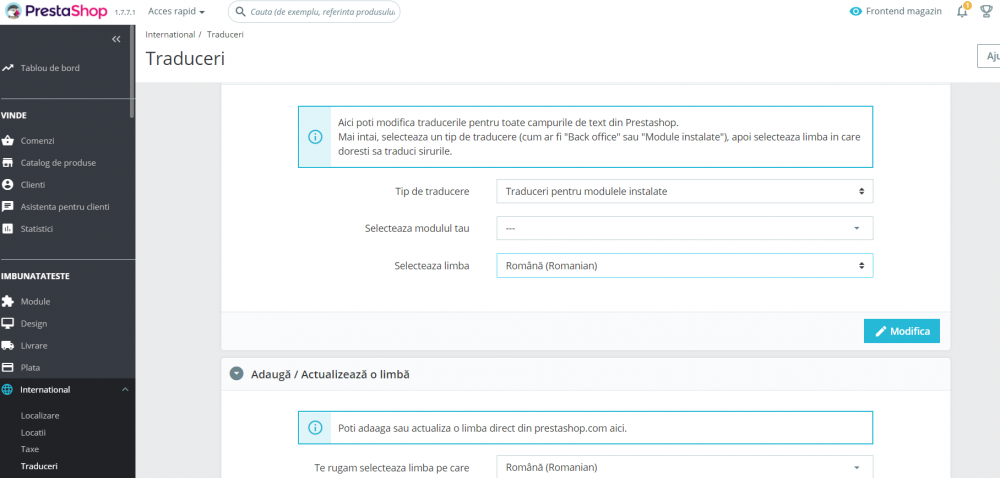Screen dimensions: 1000x478
Task: Click the eye icon beside Frontend magazin
Action: [856, 11]
